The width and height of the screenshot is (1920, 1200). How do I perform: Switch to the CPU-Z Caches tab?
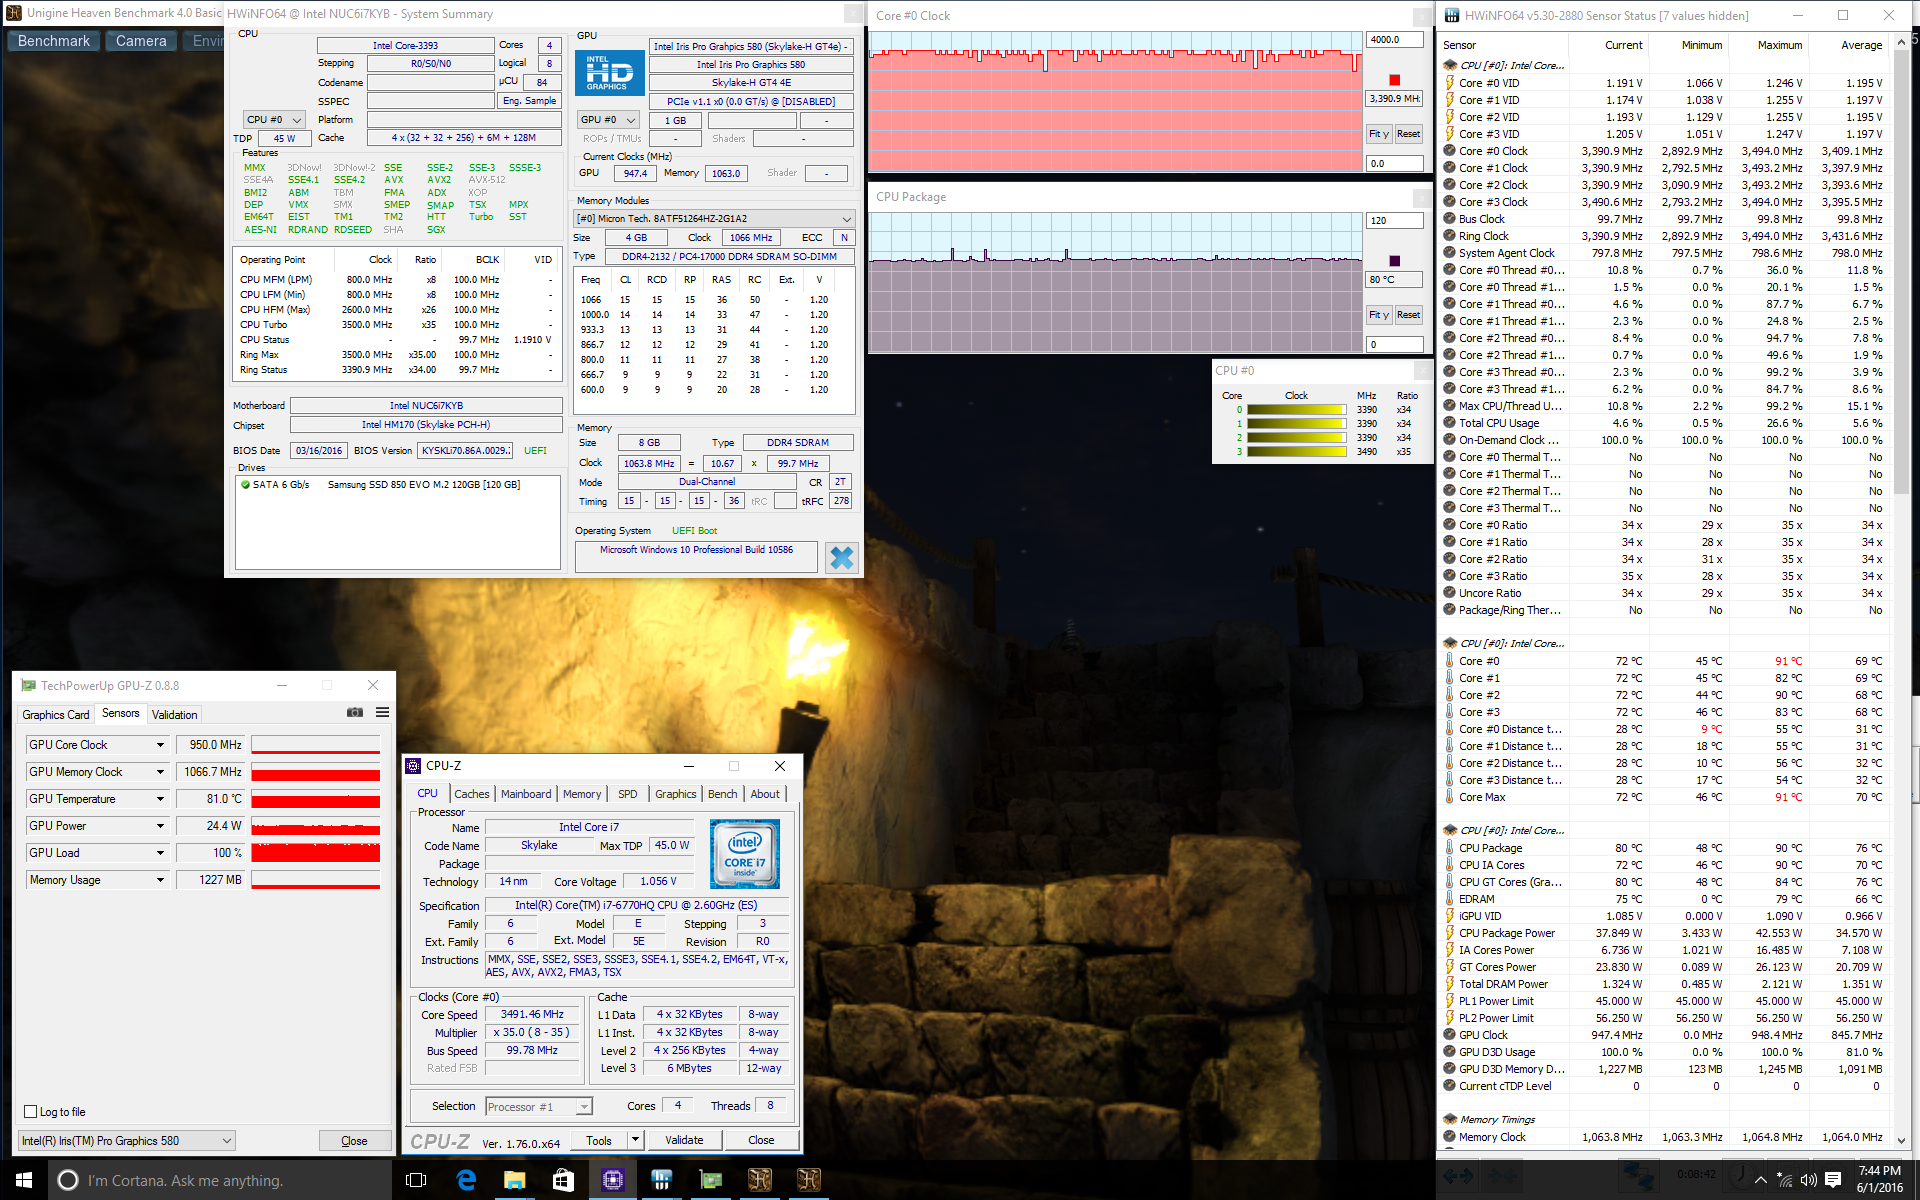point(472,794)
